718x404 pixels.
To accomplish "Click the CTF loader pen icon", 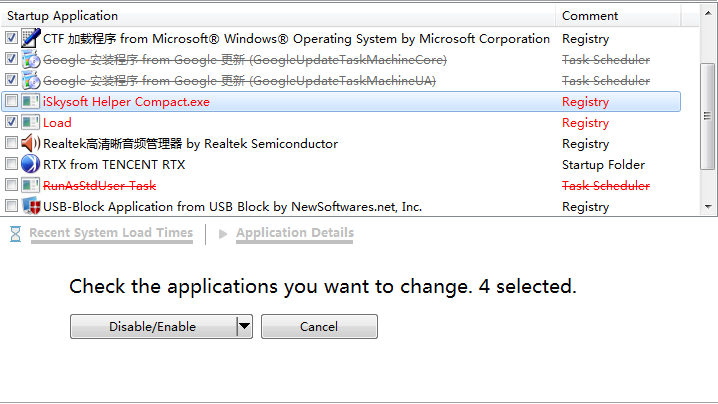I will (31, 38).
